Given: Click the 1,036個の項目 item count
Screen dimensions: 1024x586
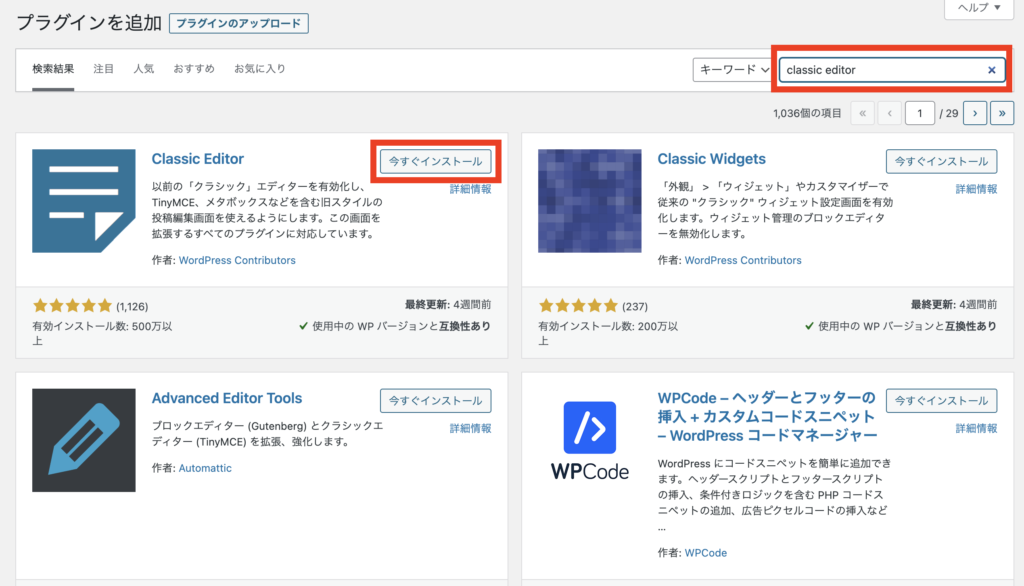Looking at the screenshot, I should pyautogui.click(x=807, y=113).
